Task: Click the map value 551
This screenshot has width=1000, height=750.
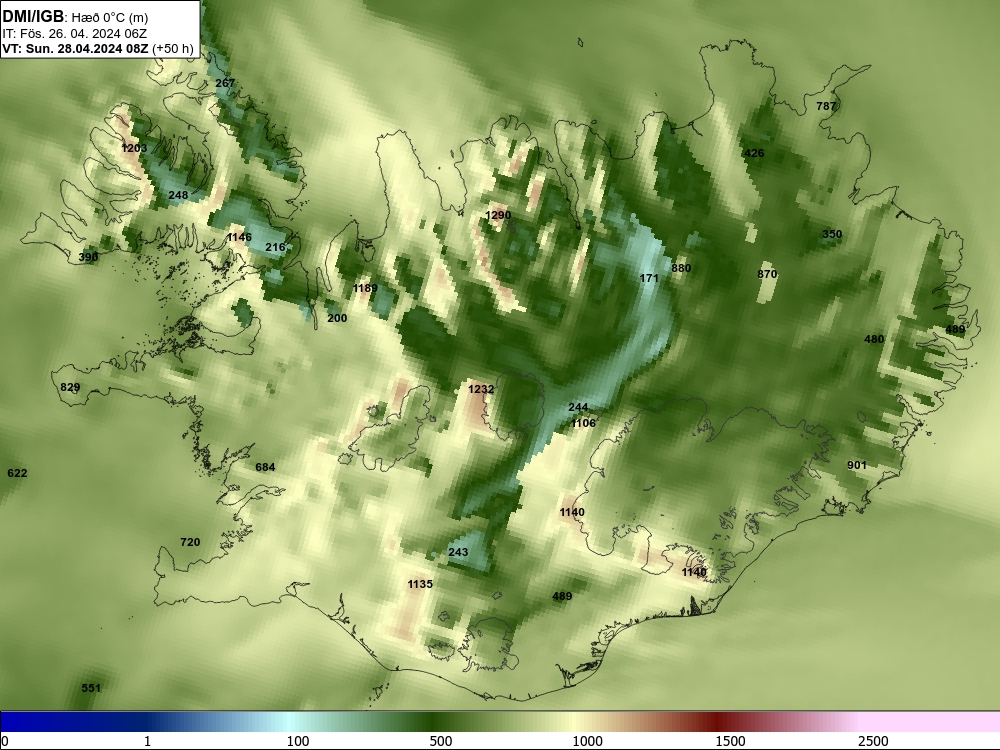Action: click(91, 688)
